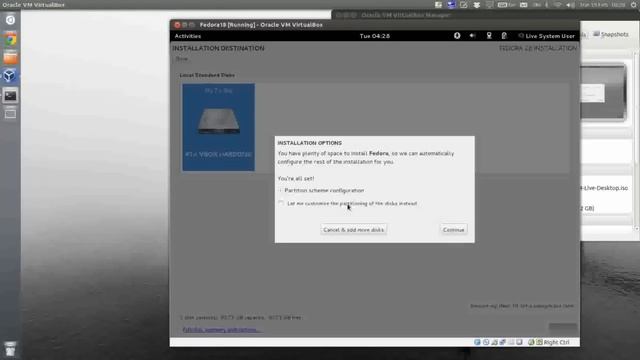
Task: Click the Snapshots button in VirtualBox Manager
Action: pyautogui.click(x=611, y=34)
